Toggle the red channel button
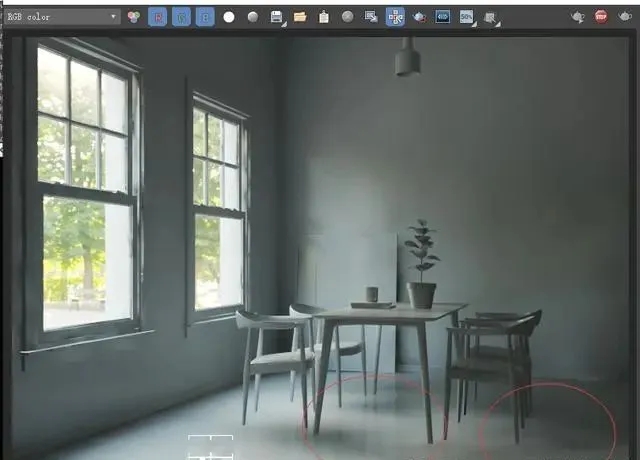The width and height of the screenshot is (640, 460). click(158, 17)
